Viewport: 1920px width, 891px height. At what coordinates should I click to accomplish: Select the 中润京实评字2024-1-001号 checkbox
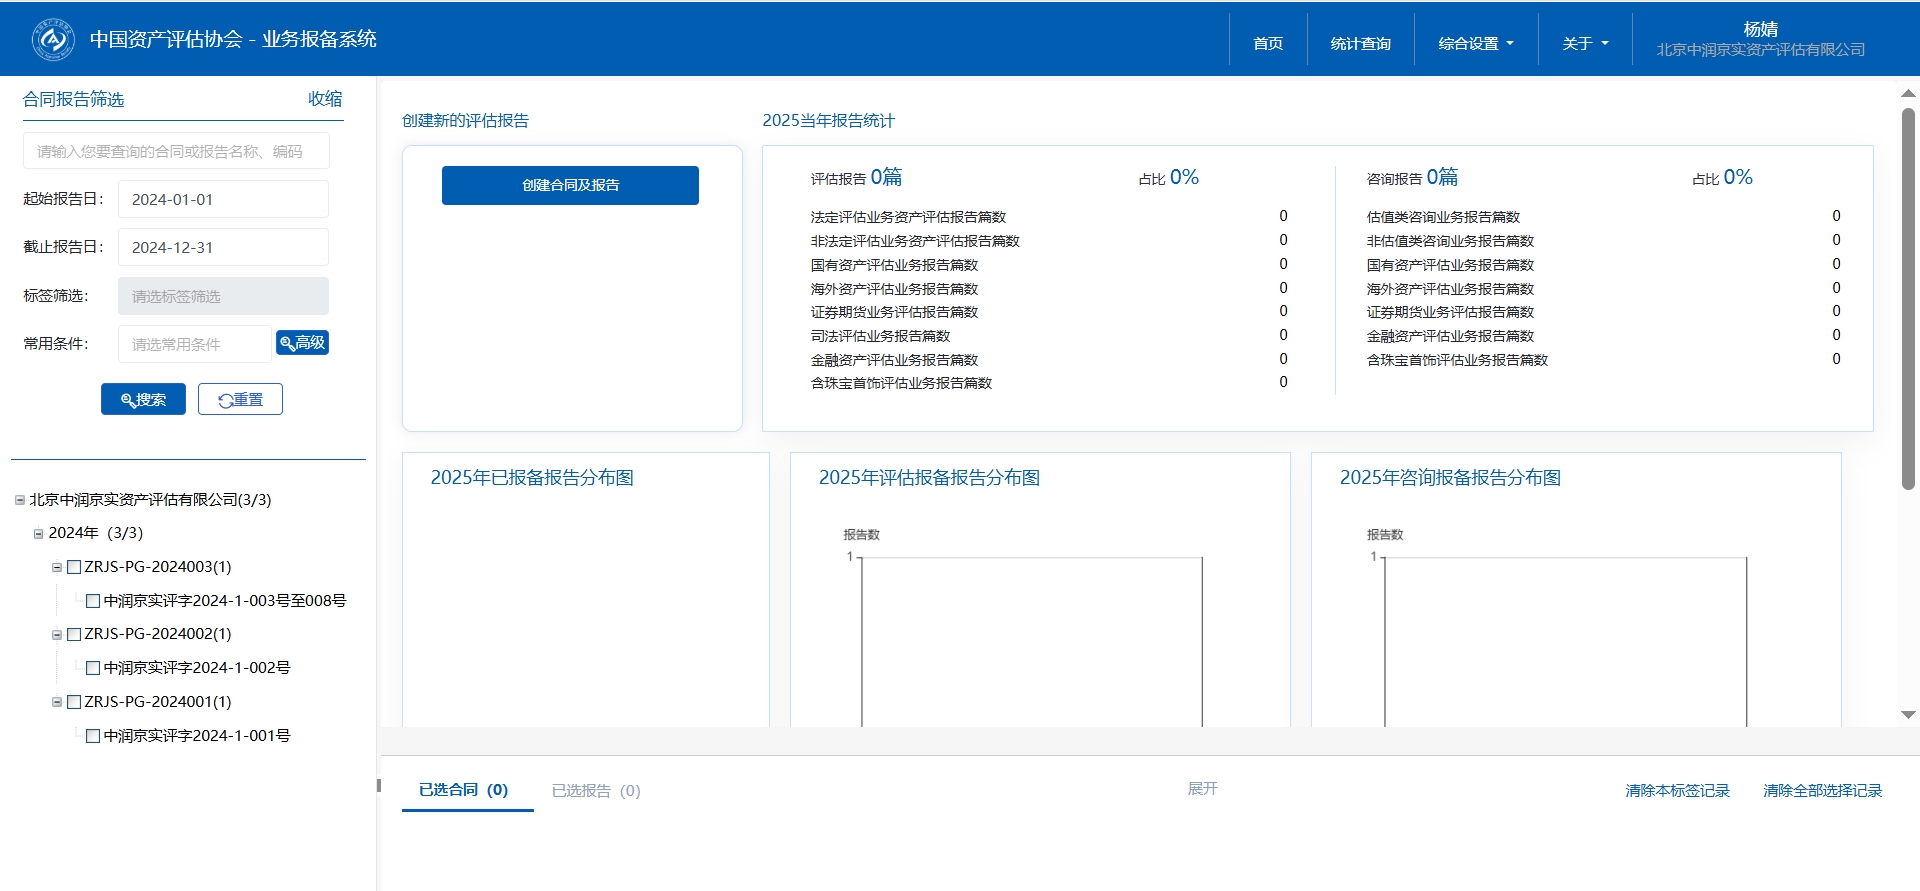(x=93, y=736)
